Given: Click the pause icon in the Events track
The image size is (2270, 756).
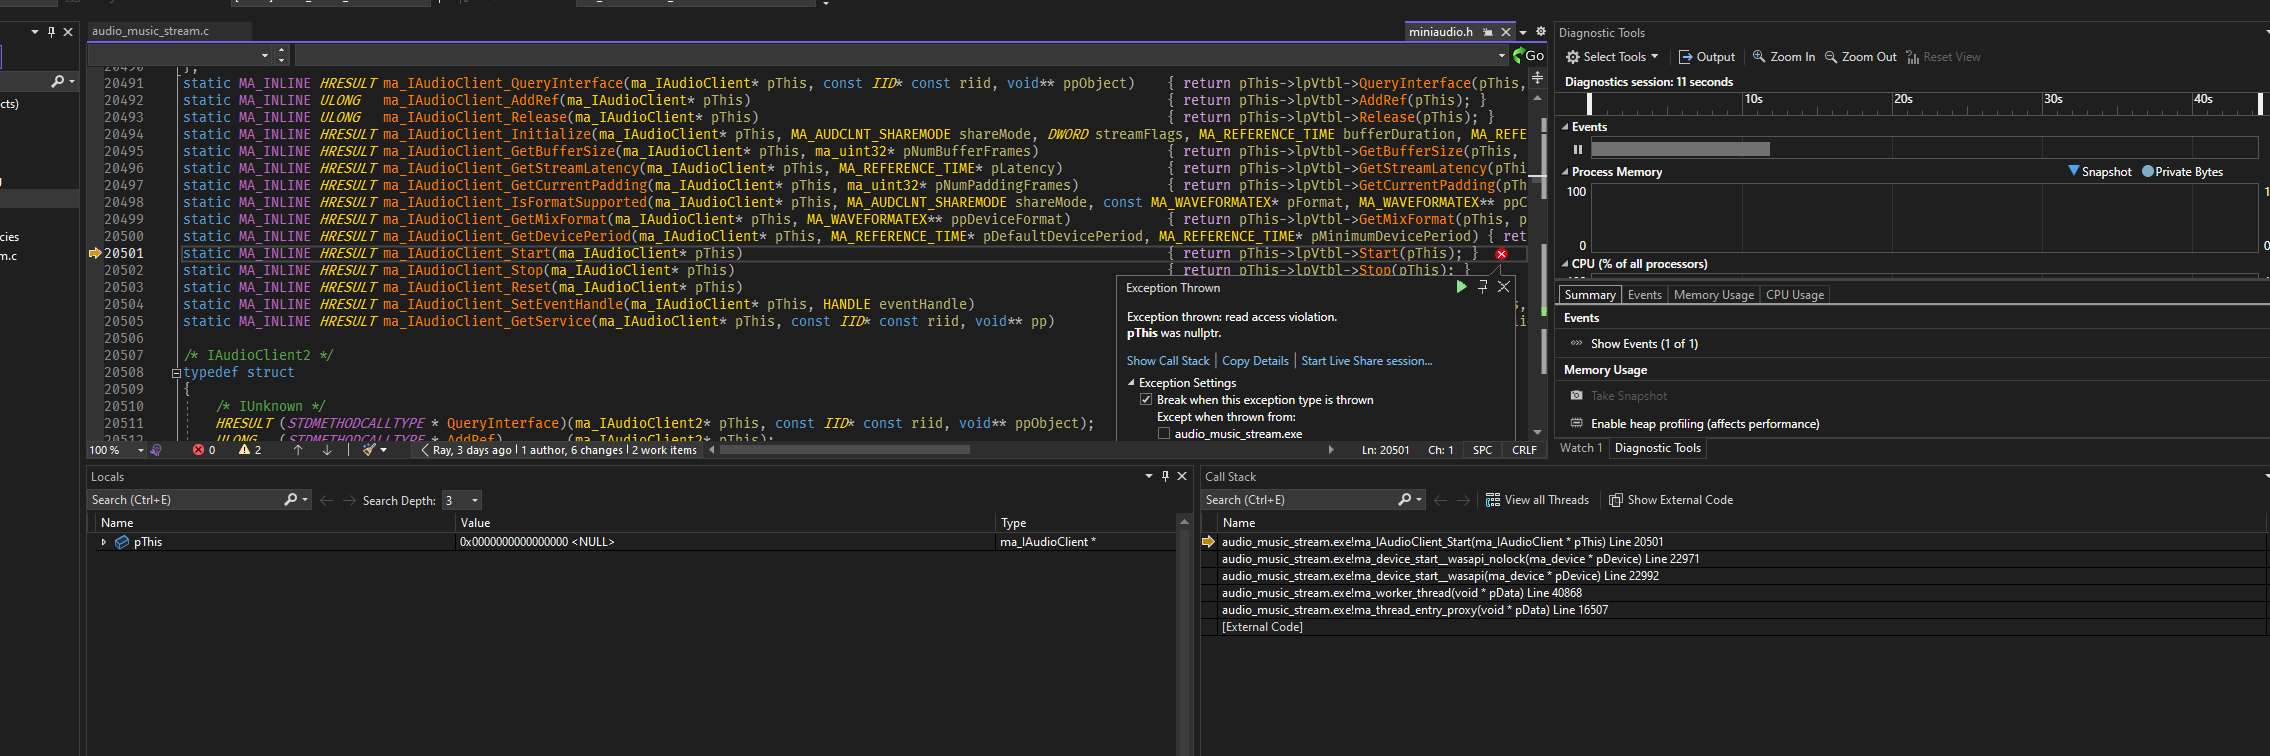Looking at the screenshot, I should [1578, 149].
